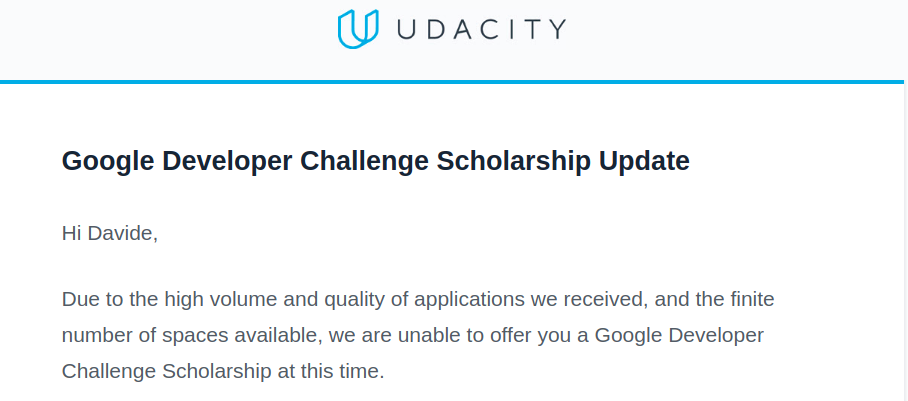Click the blue divider line under header
This screenshot has width=908, height=401.
click(x=454, y=81)
